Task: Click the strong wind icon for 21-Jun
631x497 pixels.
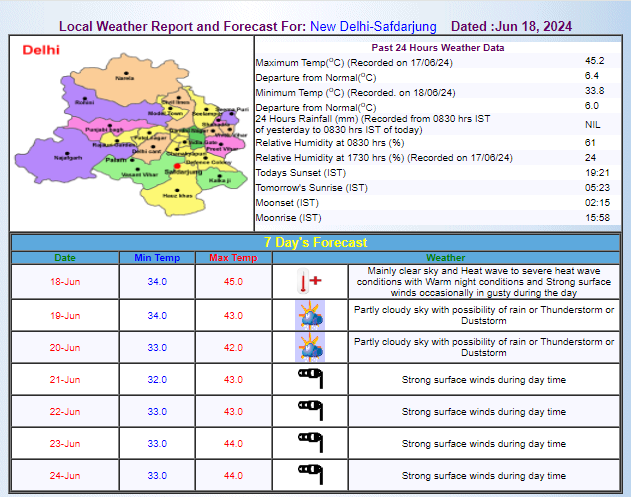Action: [x=310, y=379]
